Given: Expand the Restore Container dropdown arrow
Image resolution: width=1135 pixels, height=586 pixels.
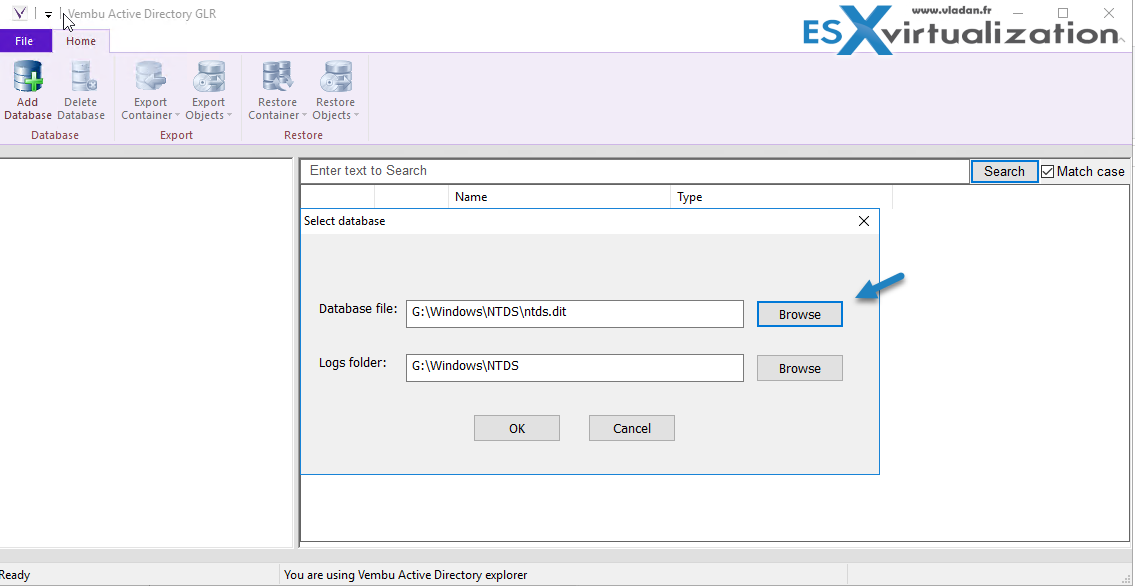Looking at the screenshot, I should [x=304, y=116].
